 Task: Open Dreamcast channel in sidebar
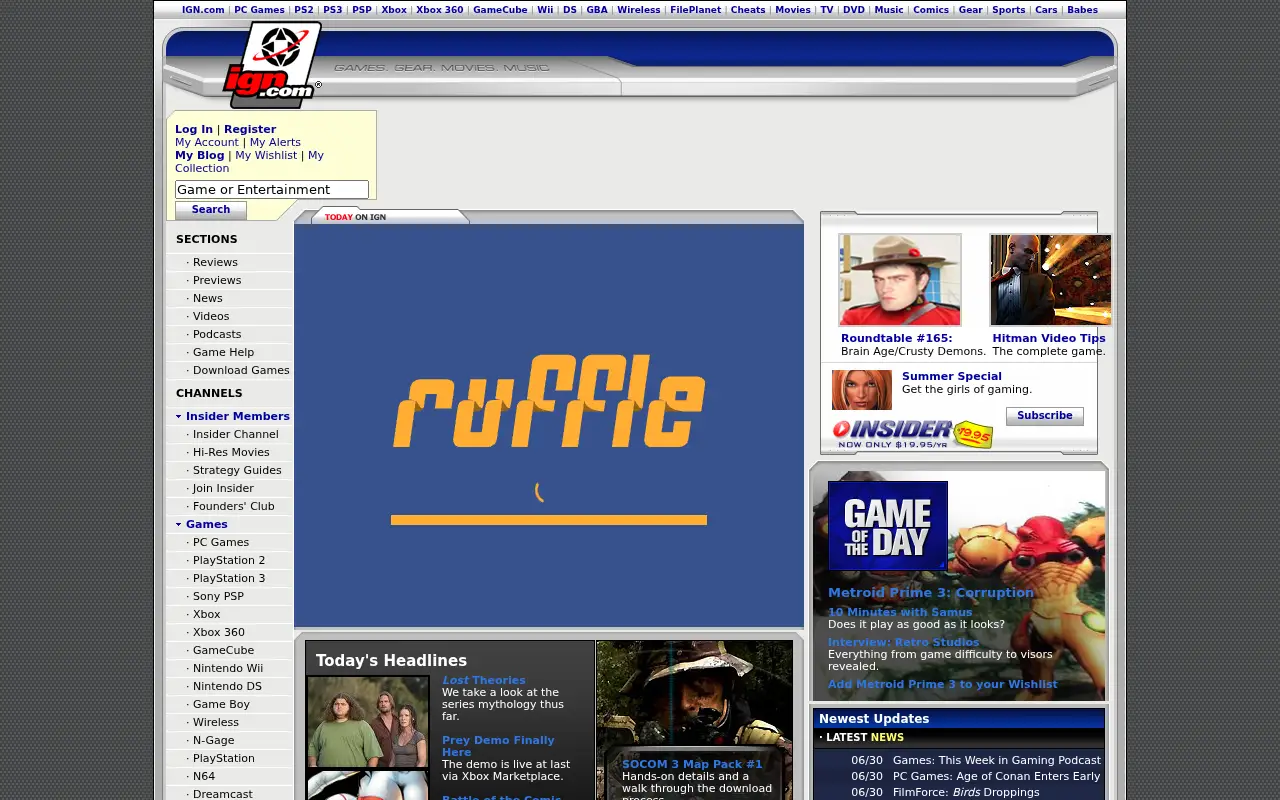223,794
